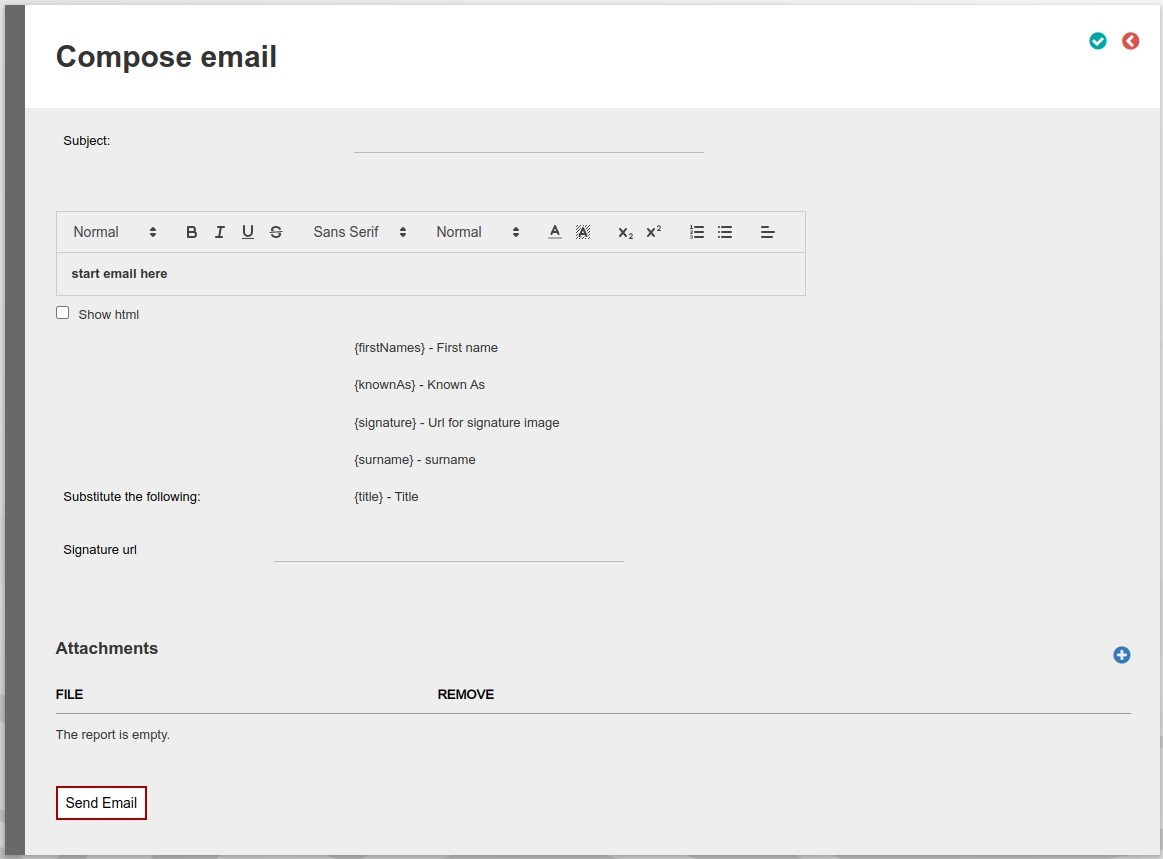Open the Normal font size dropdown
Screen dimensions: 1163x859
click(x=478, y=232)
